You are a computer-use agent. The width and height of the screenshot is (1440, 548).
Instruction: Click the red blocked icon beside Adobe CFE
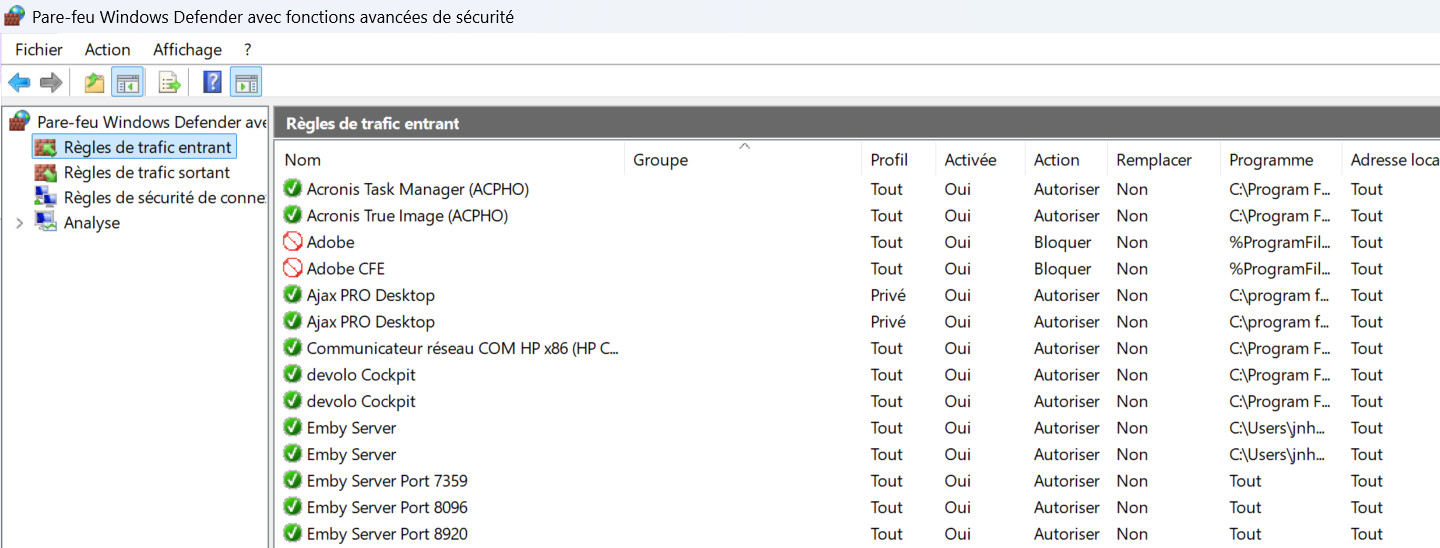[x=293, y=268]
